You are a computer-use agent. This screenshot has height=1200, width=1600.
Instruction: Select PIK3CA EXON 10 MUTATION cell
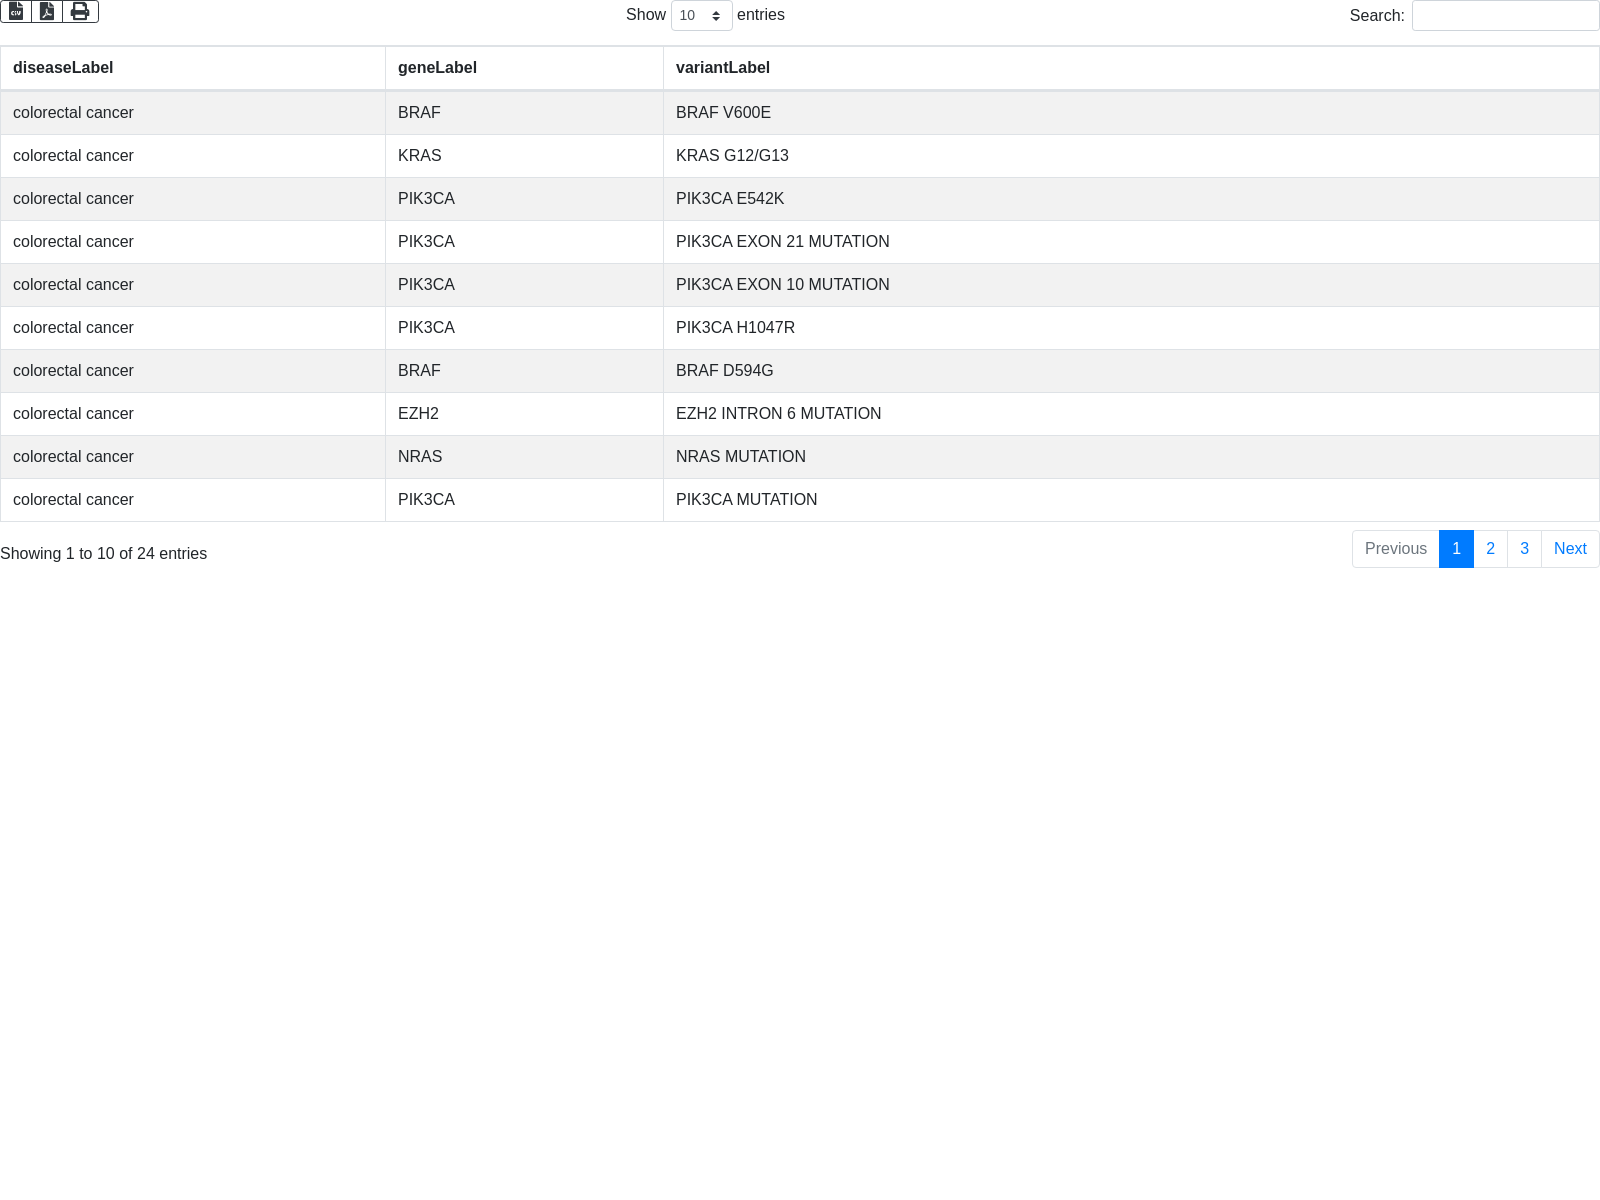pos(1131,285)
